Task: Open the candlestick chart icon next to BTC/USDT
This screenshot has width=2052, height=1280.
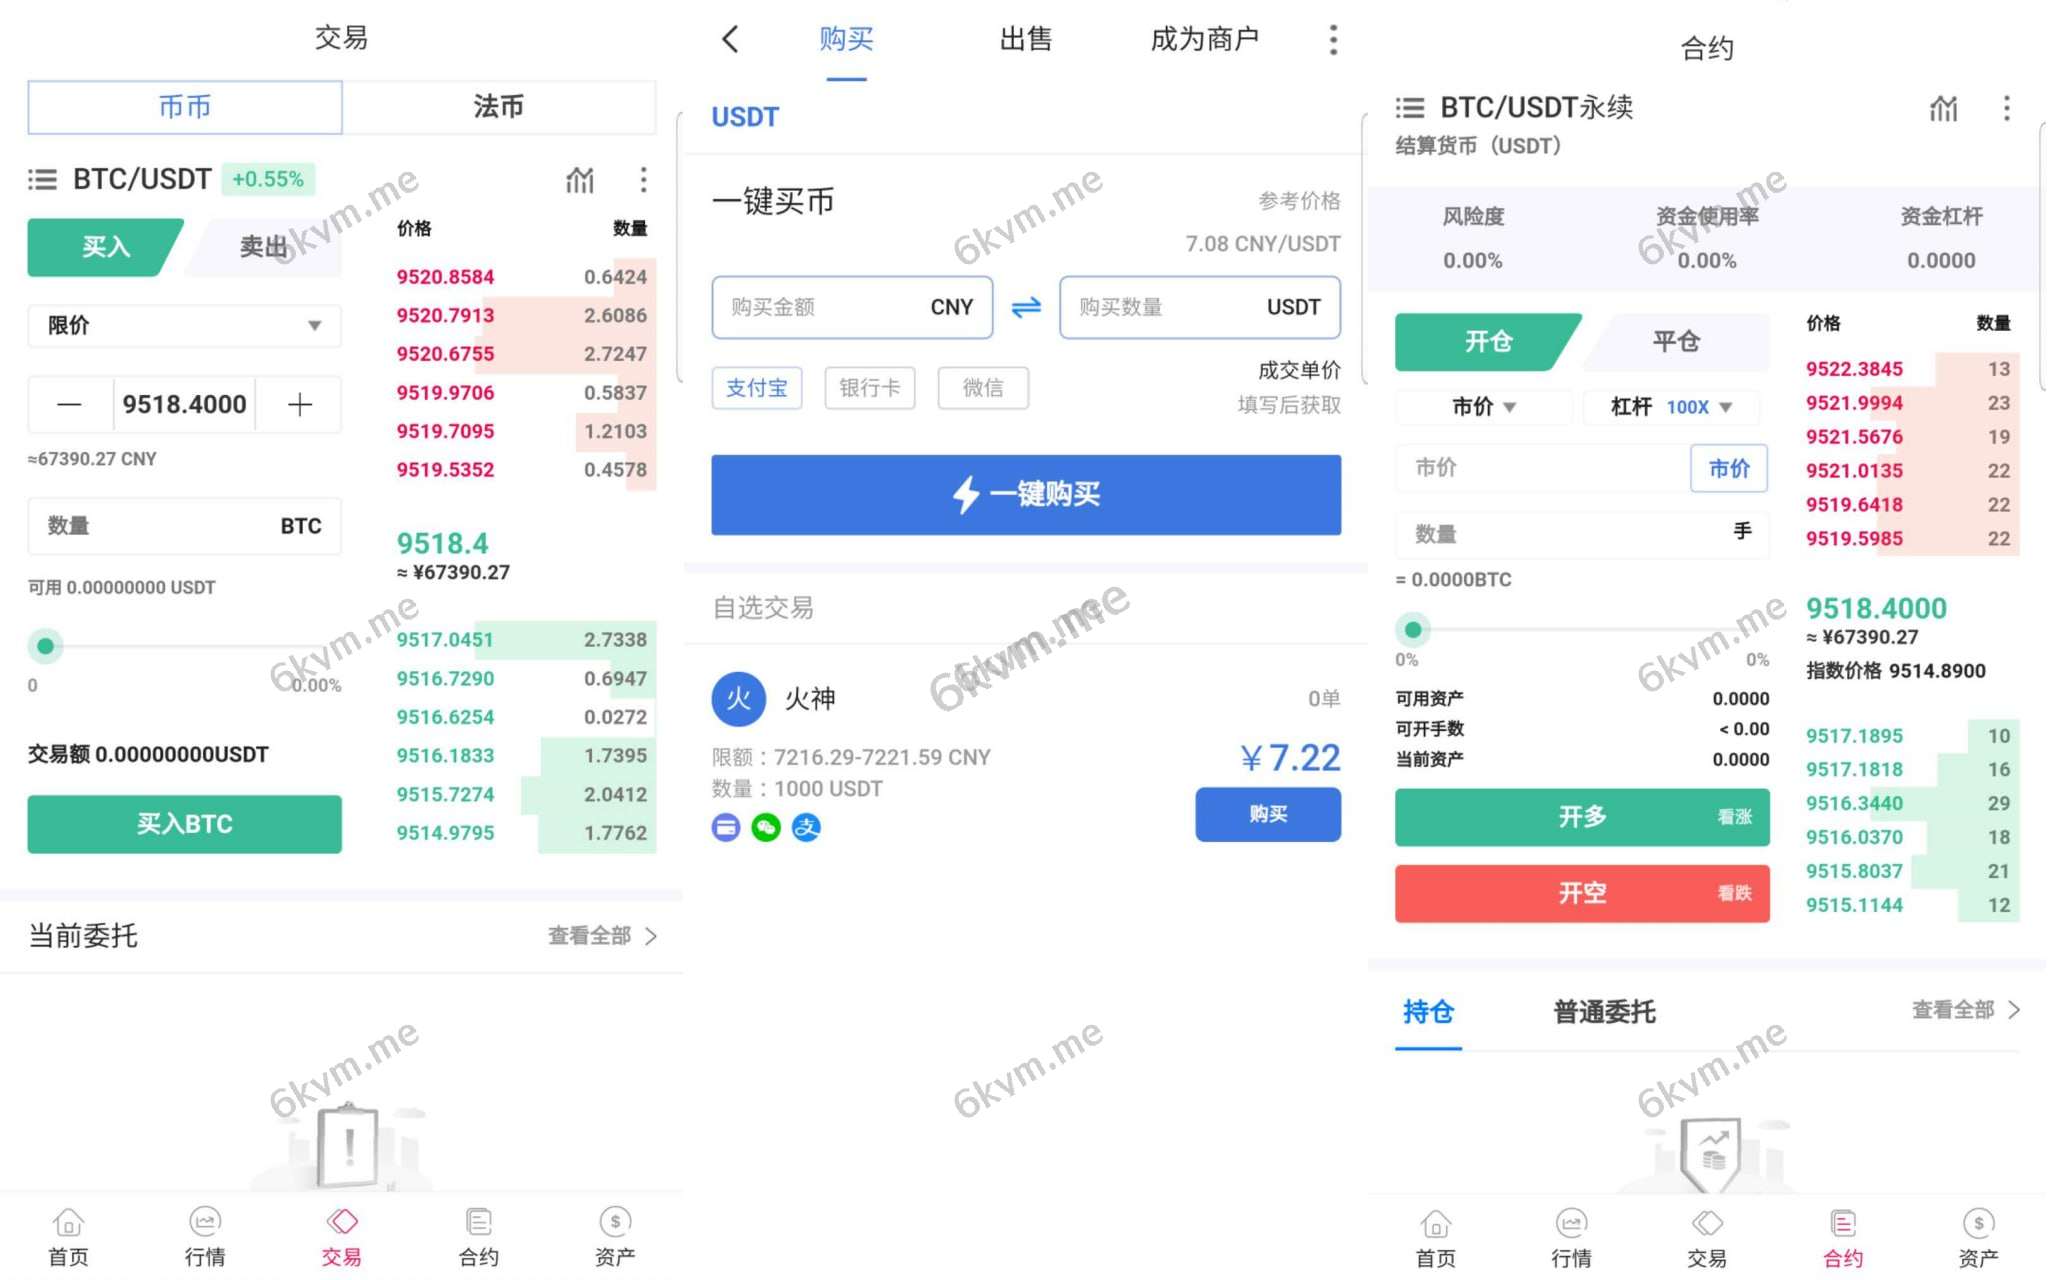Action: coord(580,180)
